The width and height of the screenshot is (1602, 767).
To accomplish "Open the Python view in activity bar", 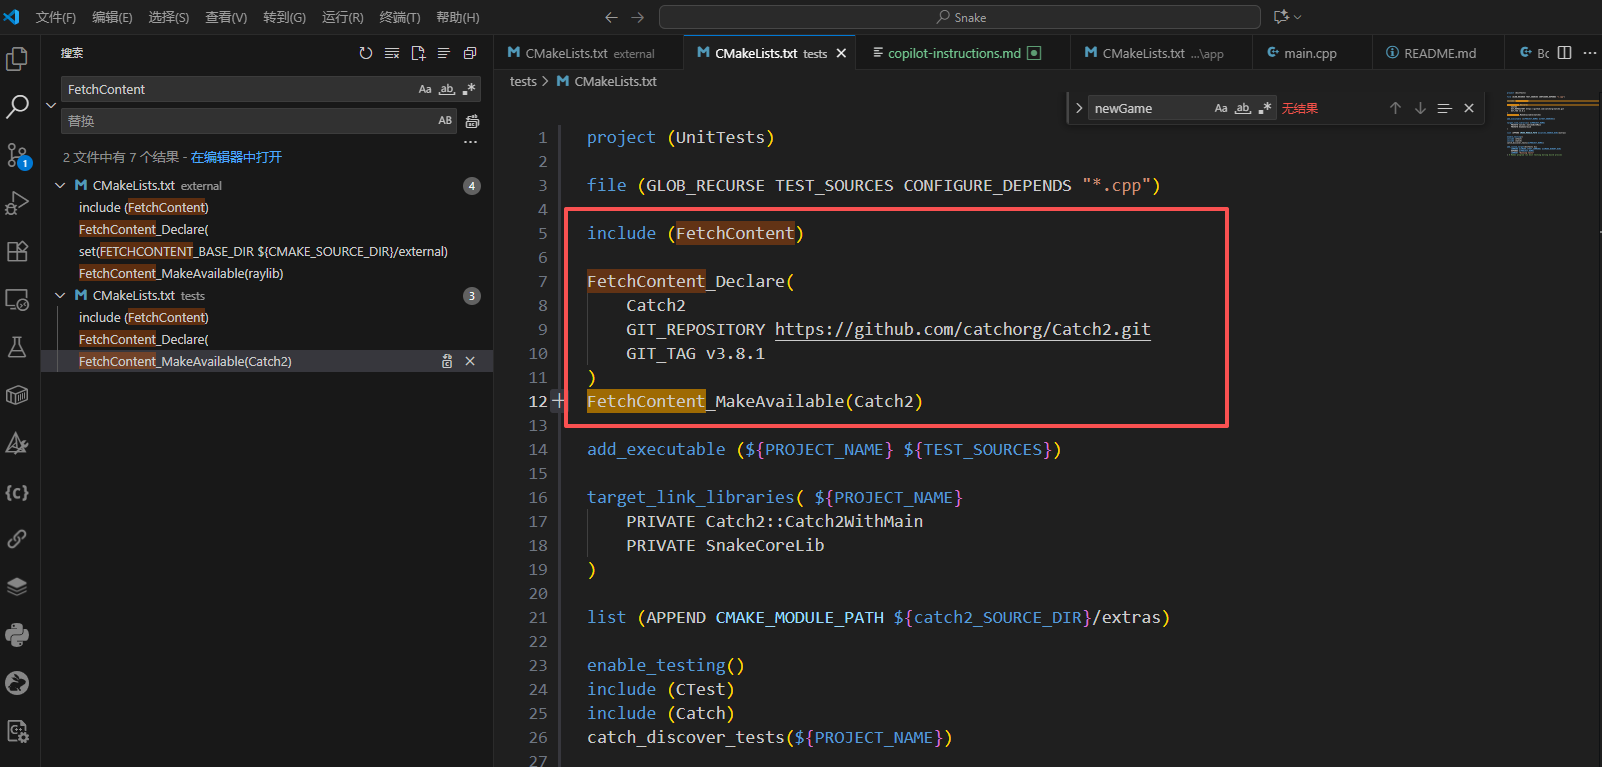I will coord(17,635).
